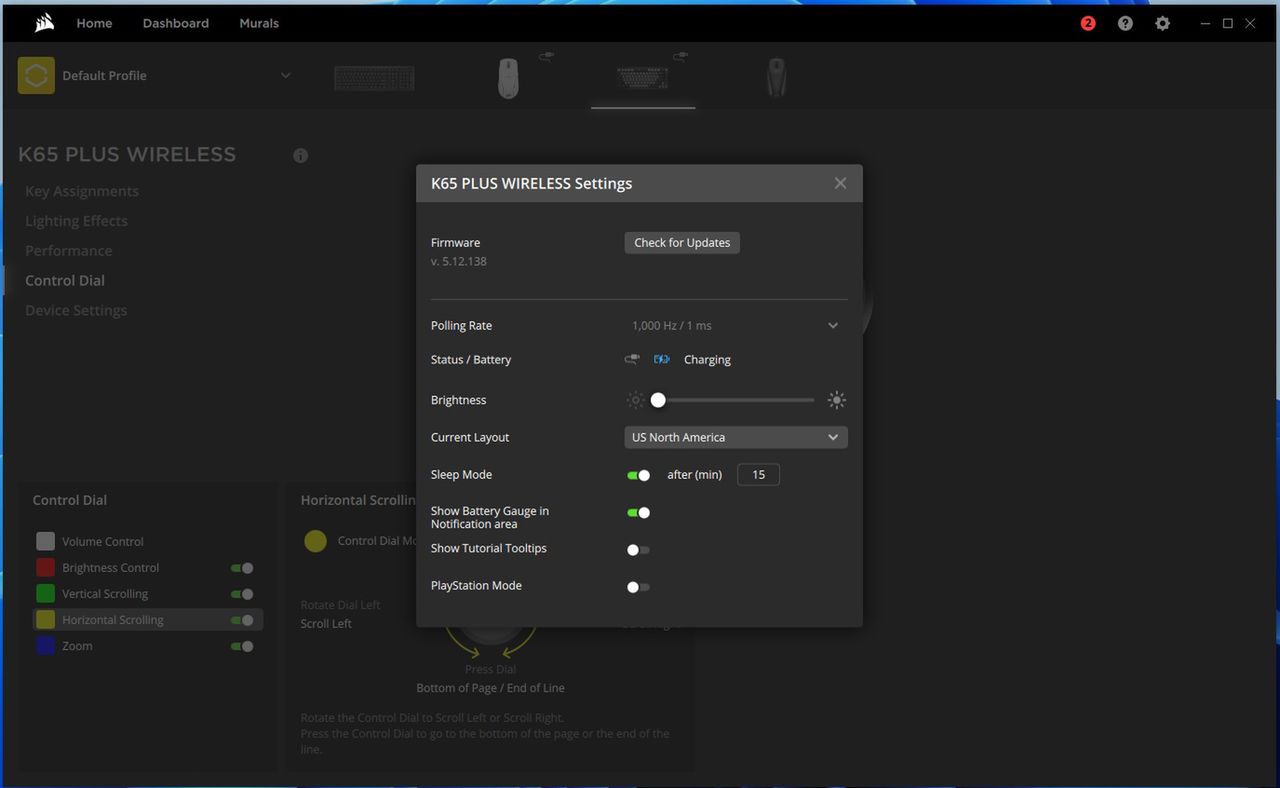Viewport: 1280px width, 788px height.
Task: Click the Charging status text
Action: pos(707,360)
